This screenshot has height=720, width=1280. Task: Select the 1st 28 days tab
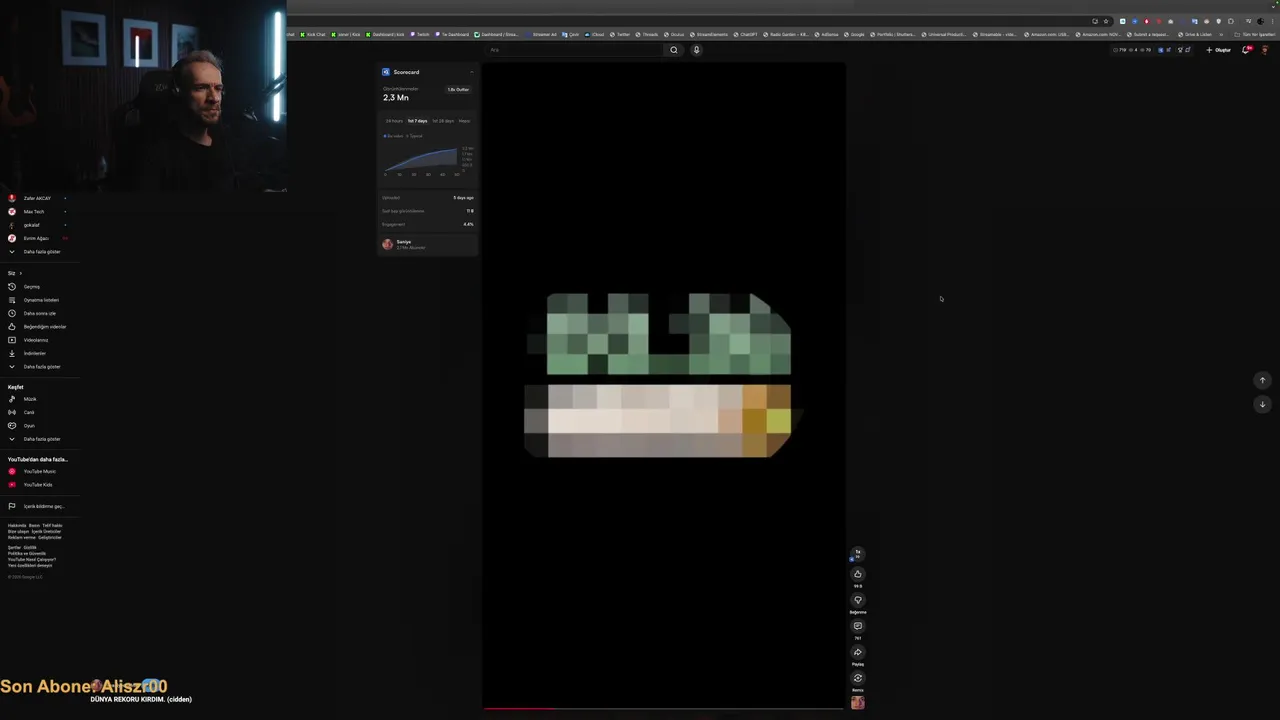pyautogui.click(x=442, y=121)
